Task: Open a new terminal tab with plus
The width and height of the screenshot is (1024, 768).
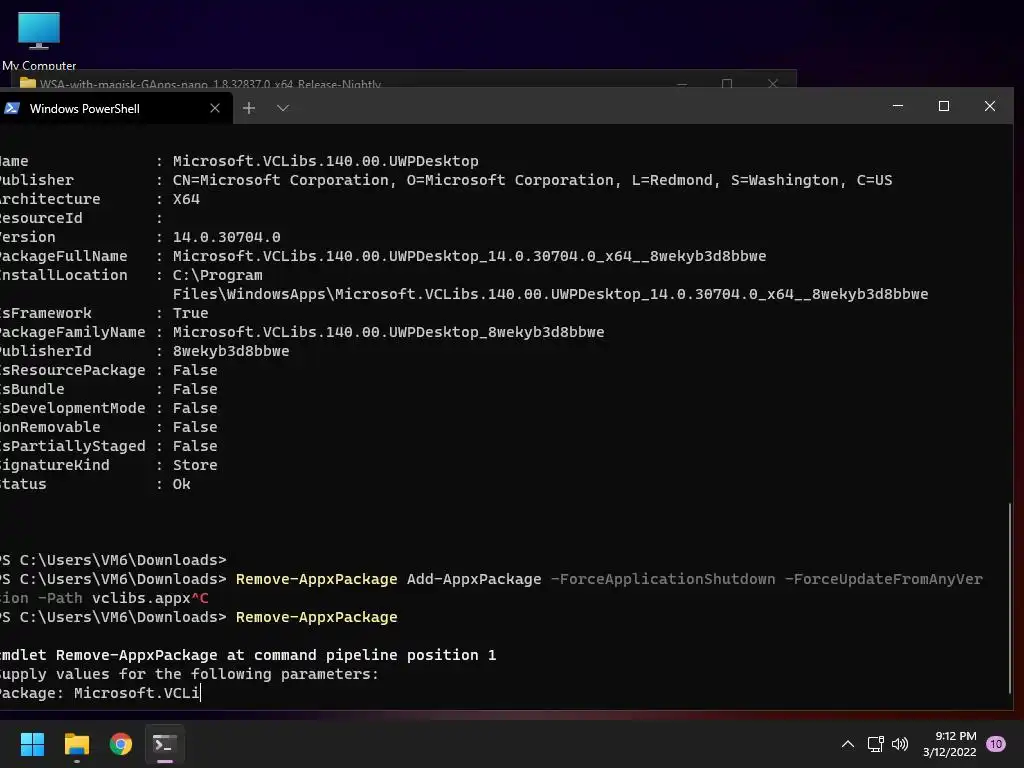Action: 249,108
